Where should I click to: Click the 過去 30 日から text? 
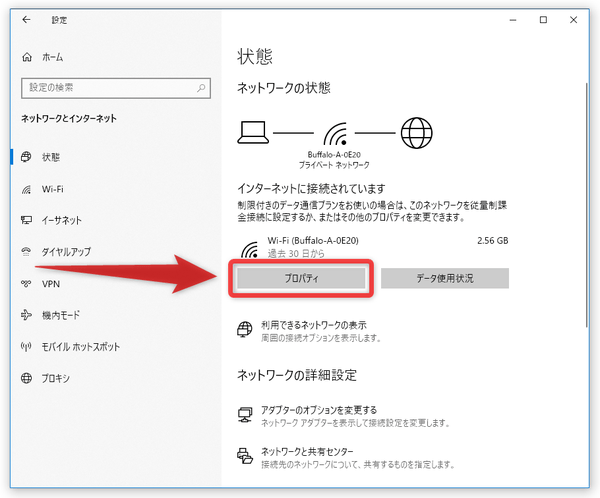coord(296,253)
